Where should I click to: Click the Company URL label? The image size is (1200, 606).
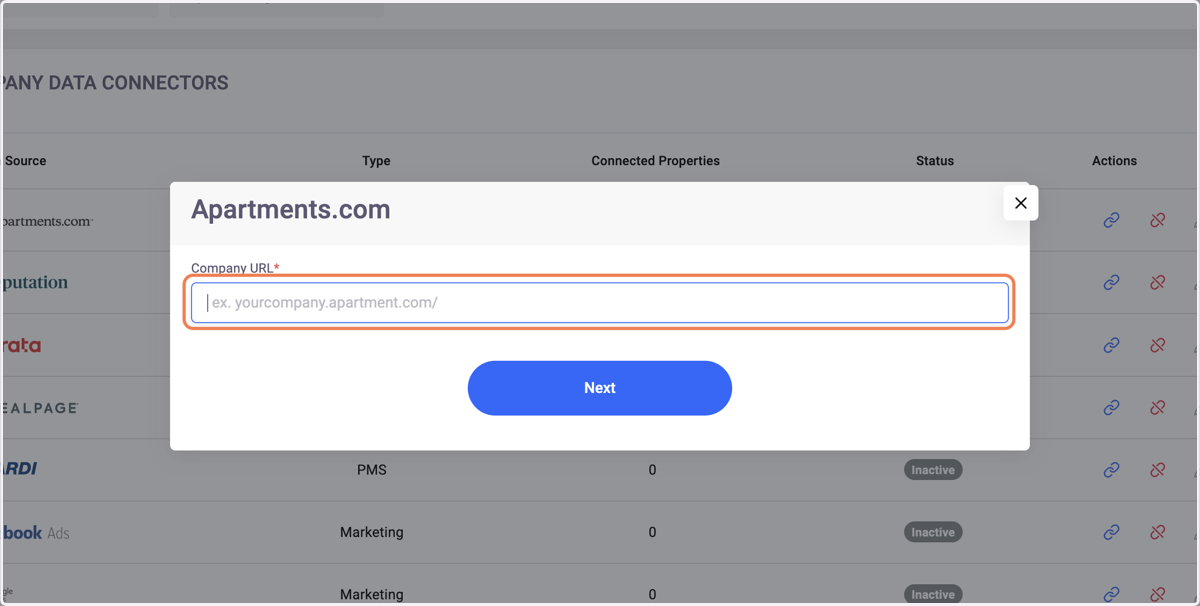pos(235,268)
